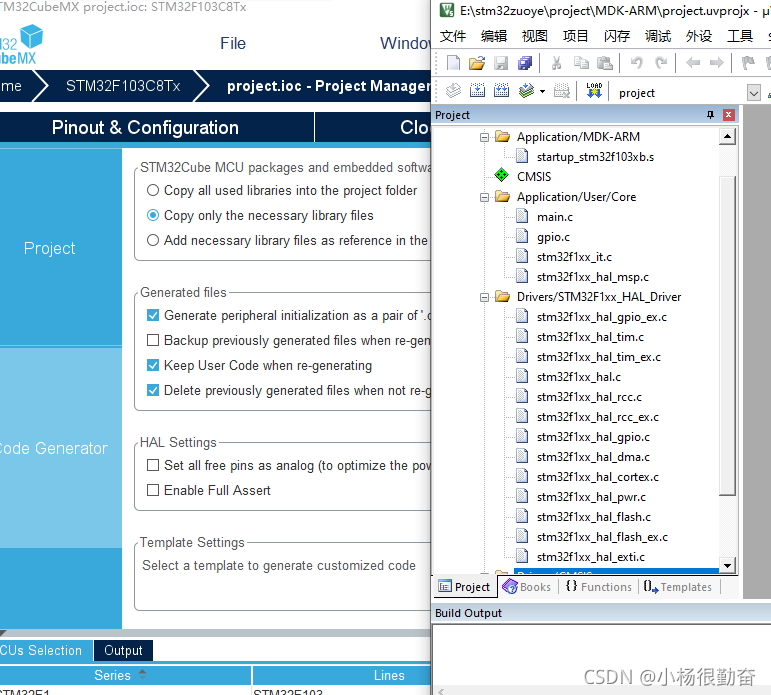Click the Save icon in Keil toolbar
Screen dimensions: 771x695
tap(501, 63)
